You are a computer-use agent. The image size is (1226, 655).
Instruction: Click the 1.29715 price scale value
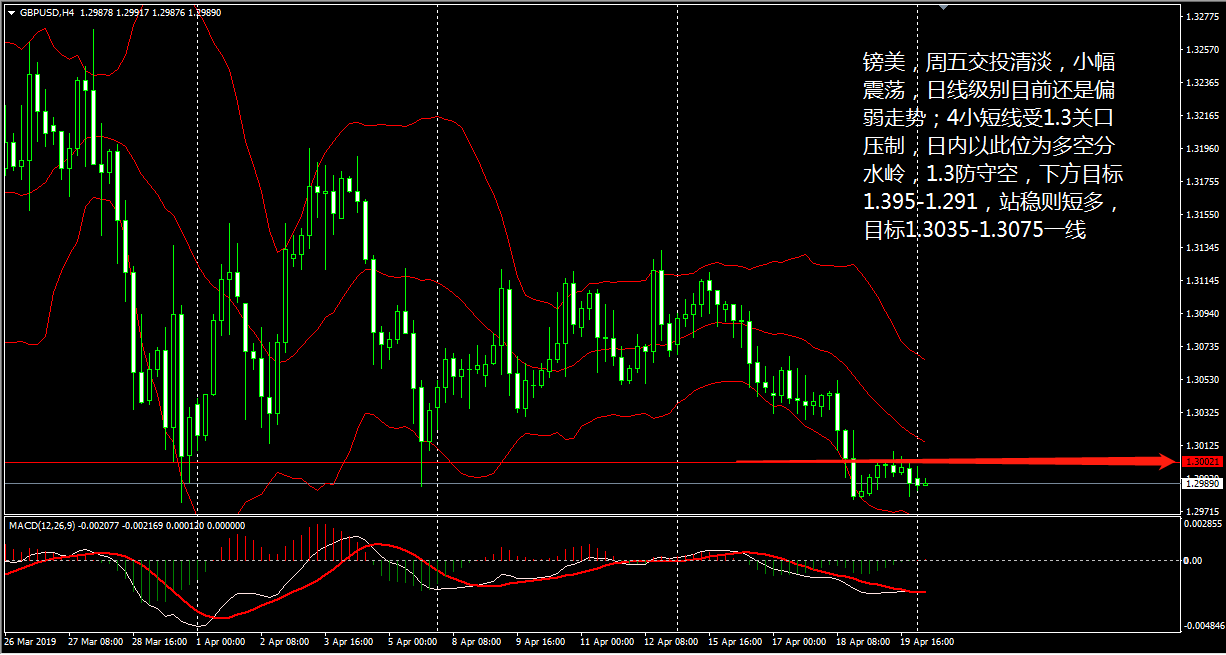1201,511
